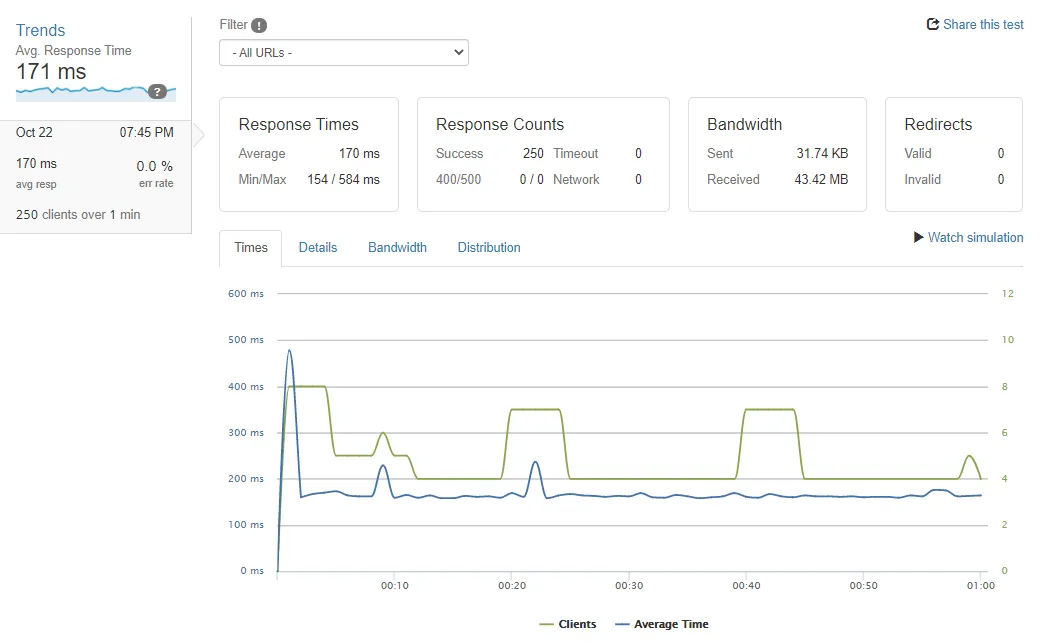Open the Bandwidth tab
The image size is (1057, 642).
[x=397, y=247]
